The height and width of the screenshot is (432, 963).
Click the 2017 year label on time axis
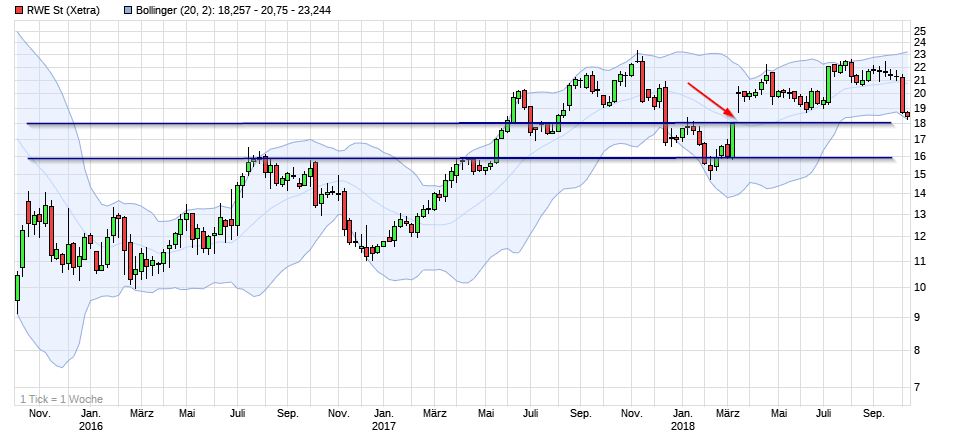(x=384, y=424)
